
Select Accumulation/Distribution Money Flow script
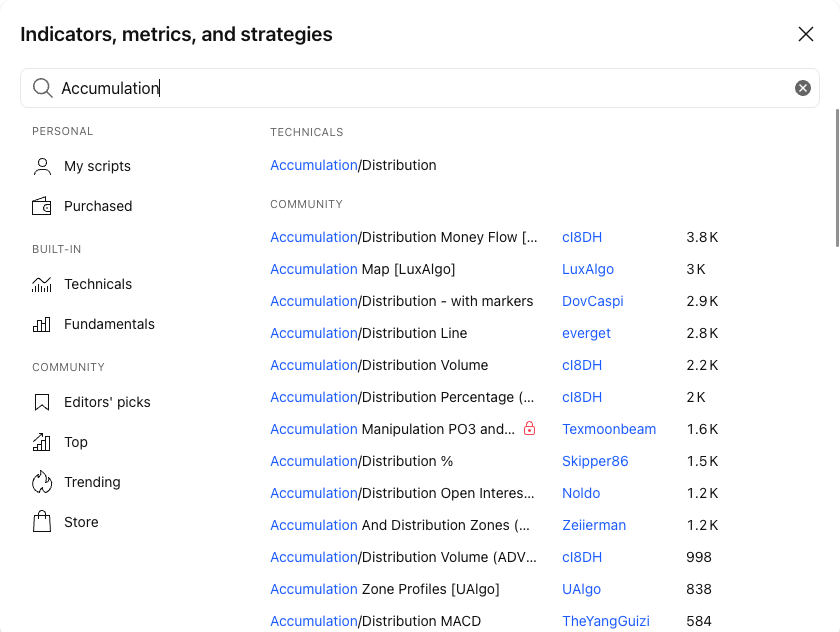[403, 237]
